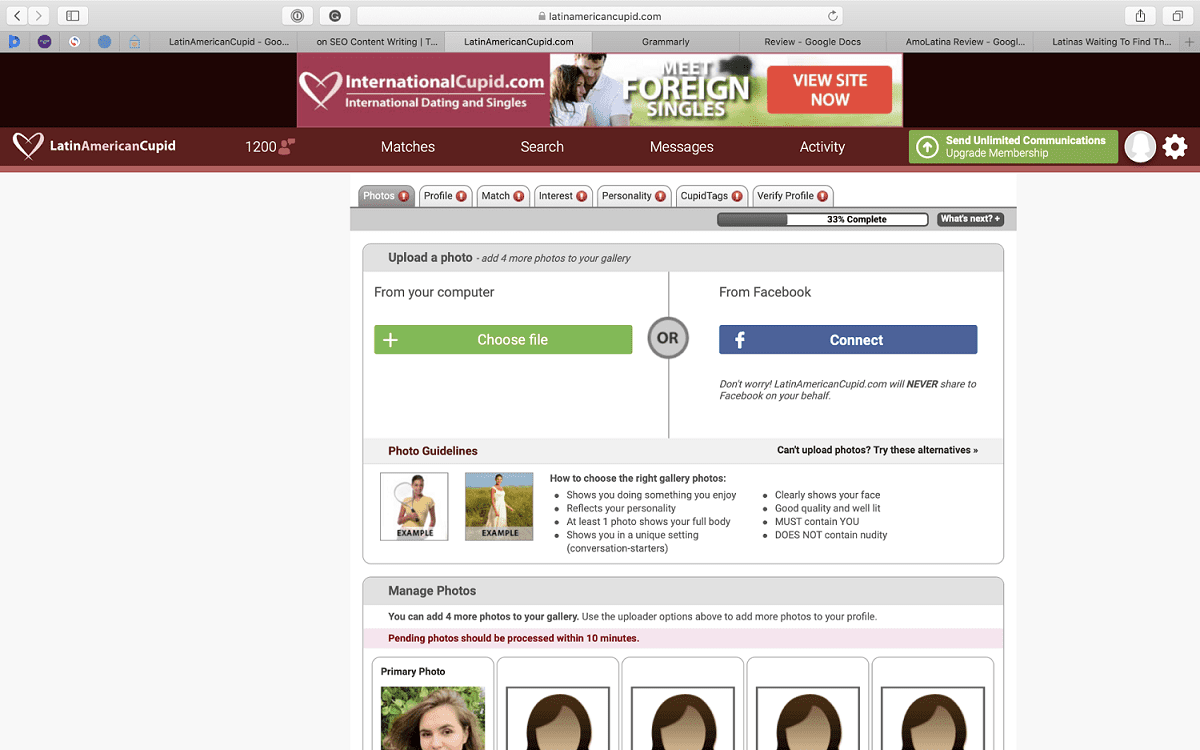Click the Facebook Connect button
1200x750 pixels.
click(848, 340)
